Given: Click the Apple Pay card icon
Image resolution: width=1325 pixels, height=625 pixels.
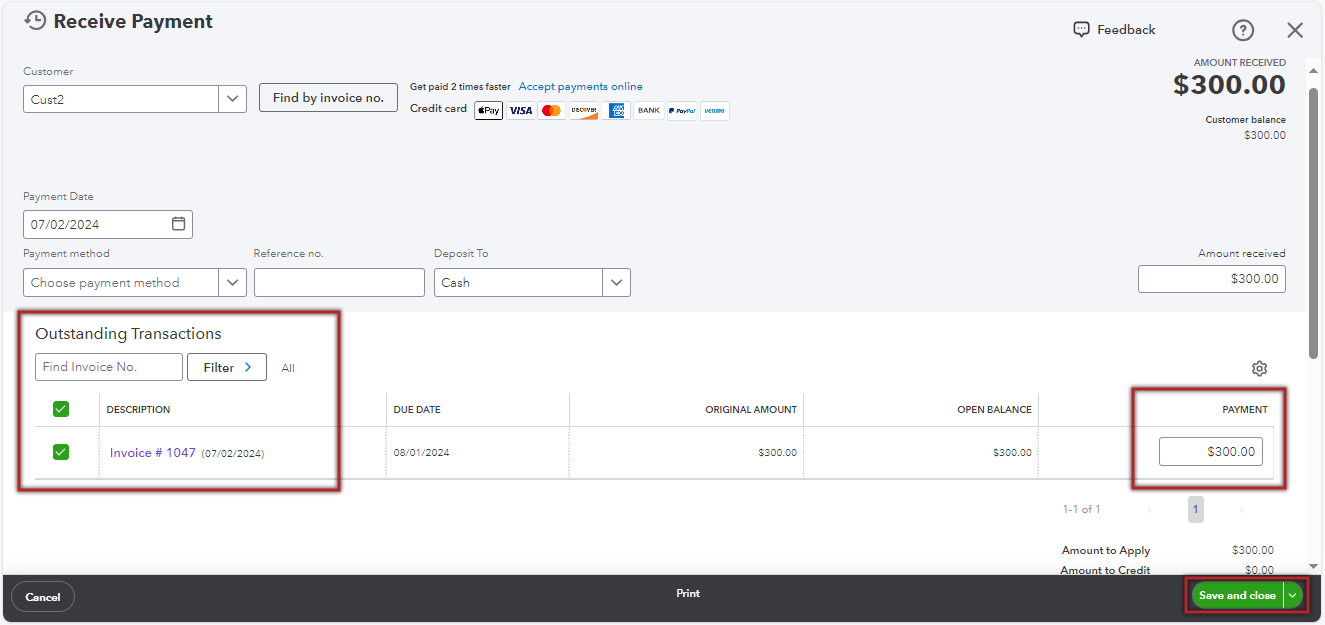Looking at the screenshot, I should point(488,110).
